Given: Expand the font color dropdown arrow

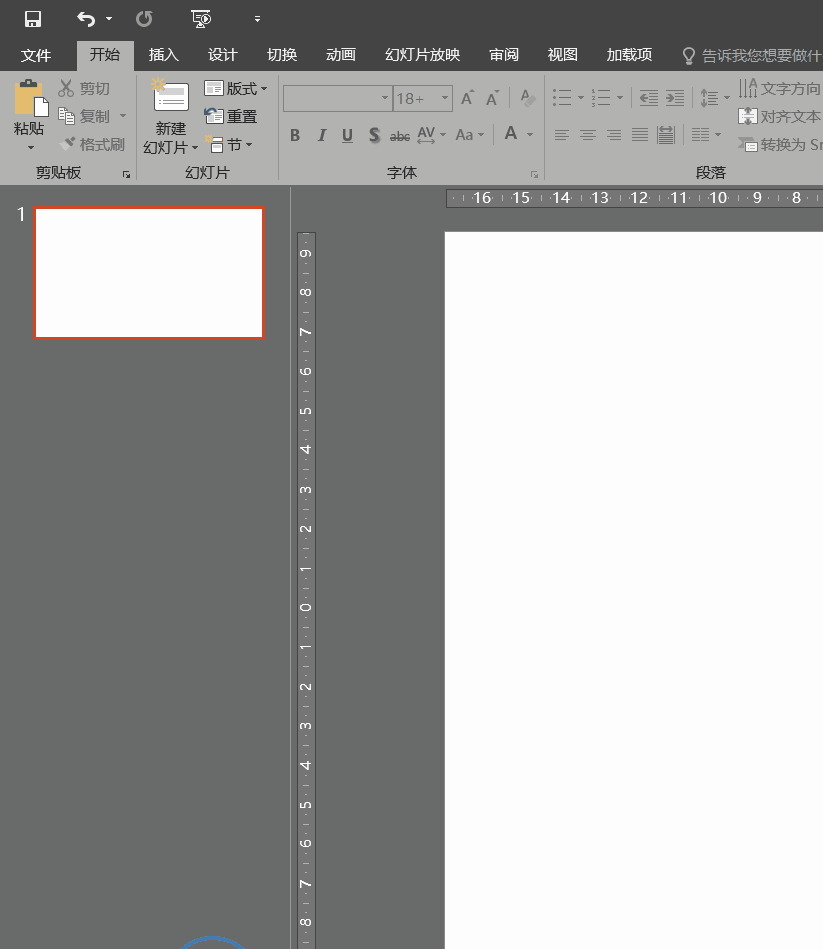Looking at the screenshot, I should pyautogui.click(x=530, y=134).
